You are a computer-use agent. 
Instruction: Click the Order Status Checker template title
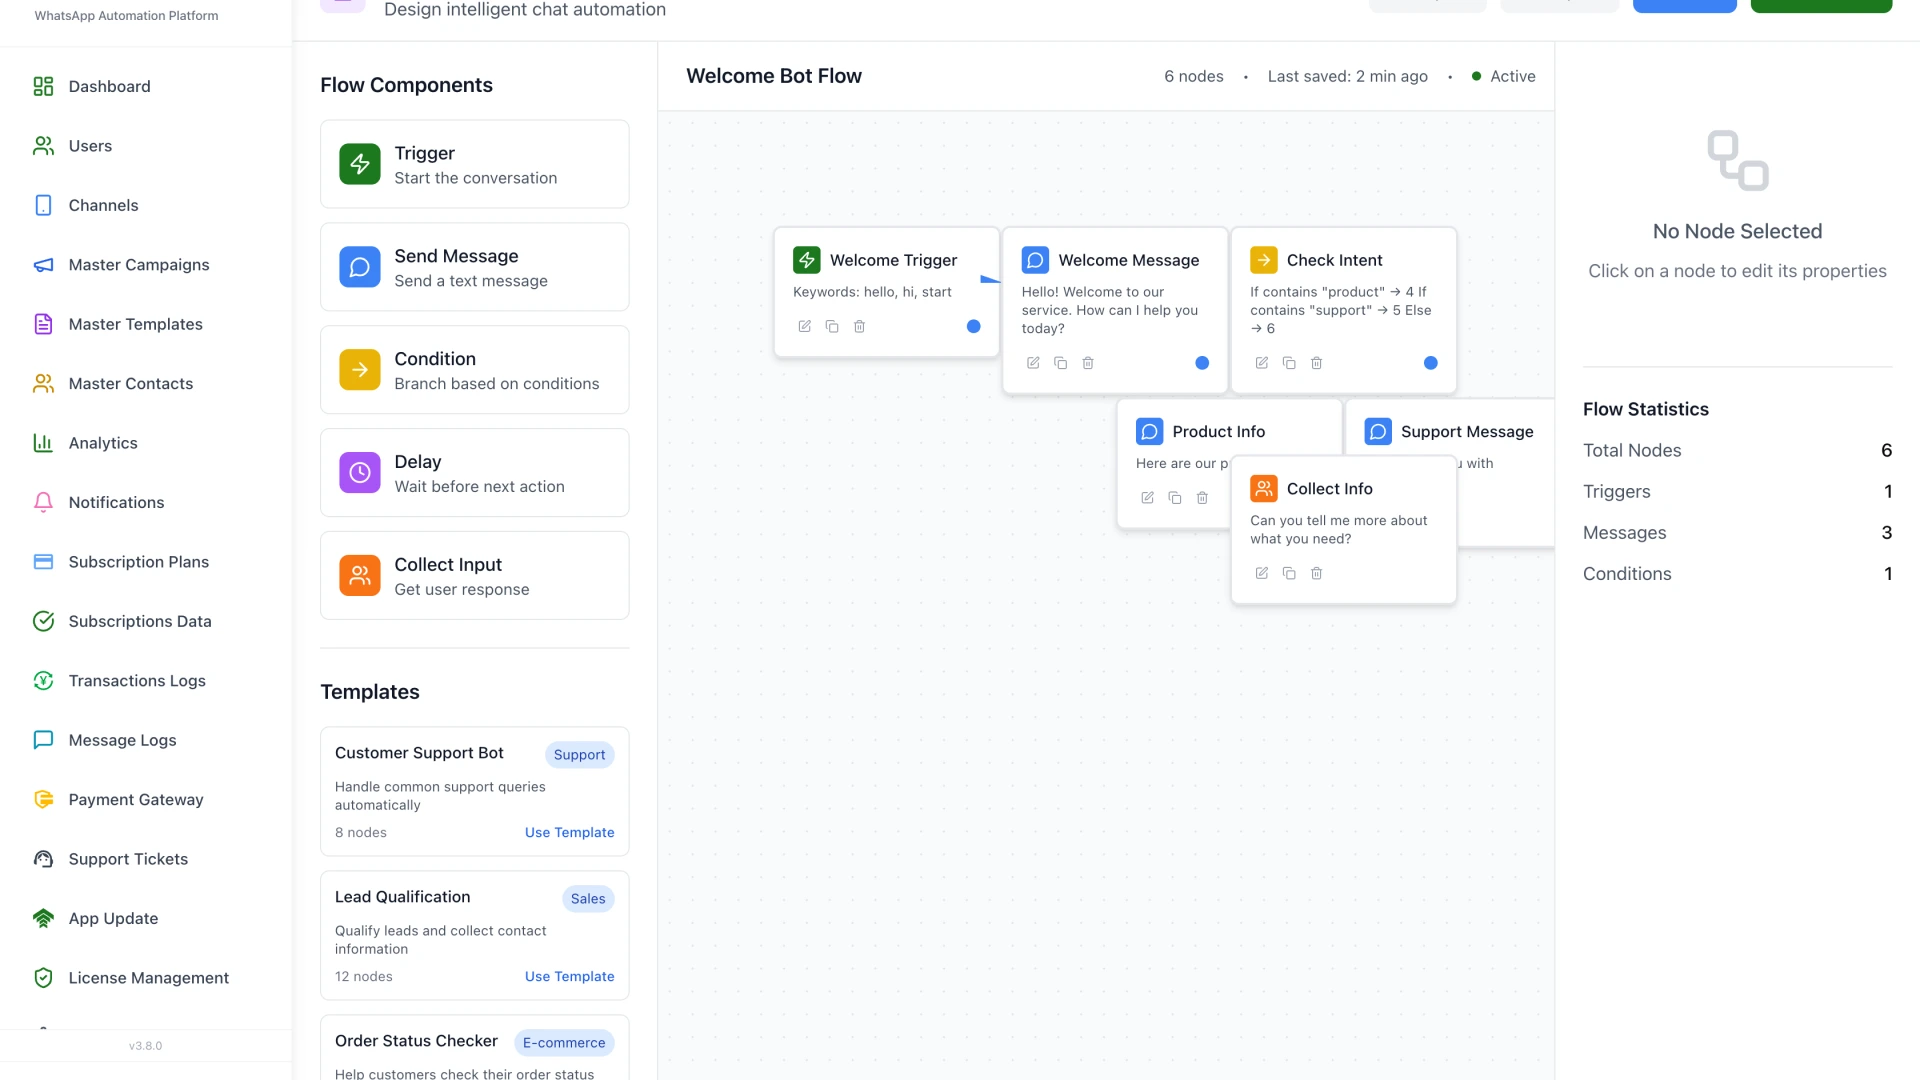click(x=416, y=1041)
